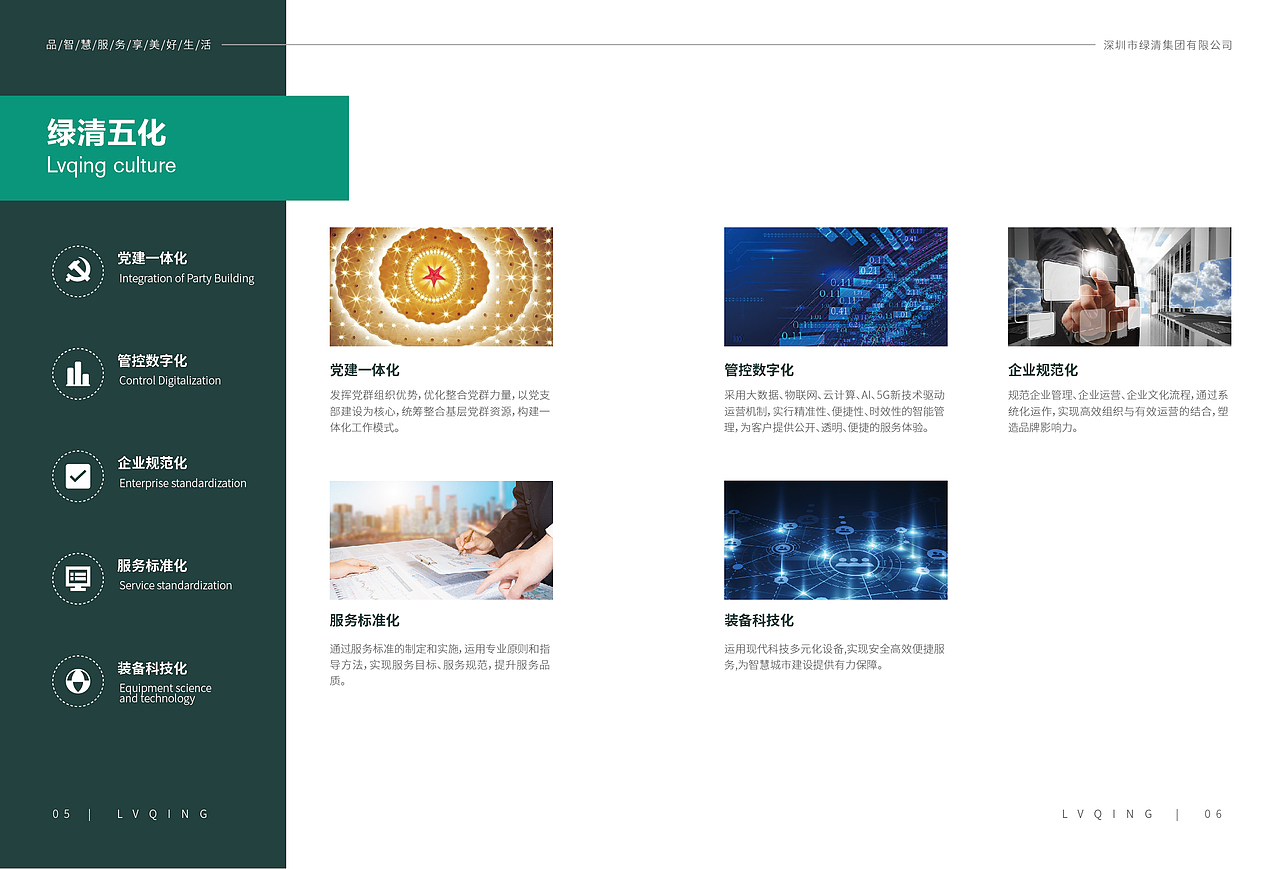Viewport: 1280px width, 869px height.
Task: Click the party hammer-and-sickle icon
Action: (x=78, y=271)
